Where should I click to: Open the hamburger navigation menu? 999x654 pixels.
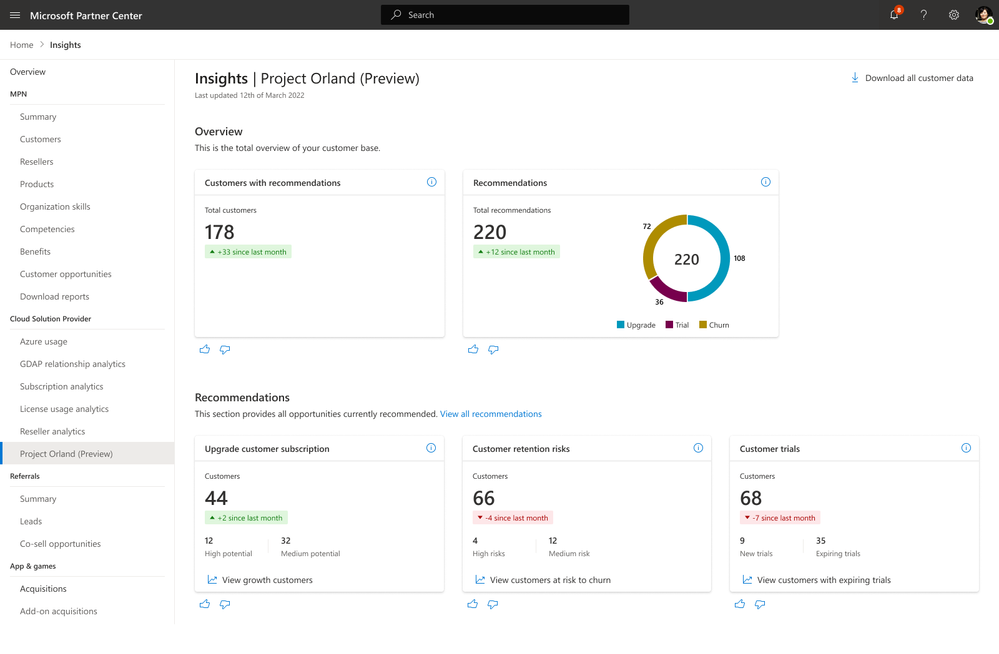[x=15, y=15]
